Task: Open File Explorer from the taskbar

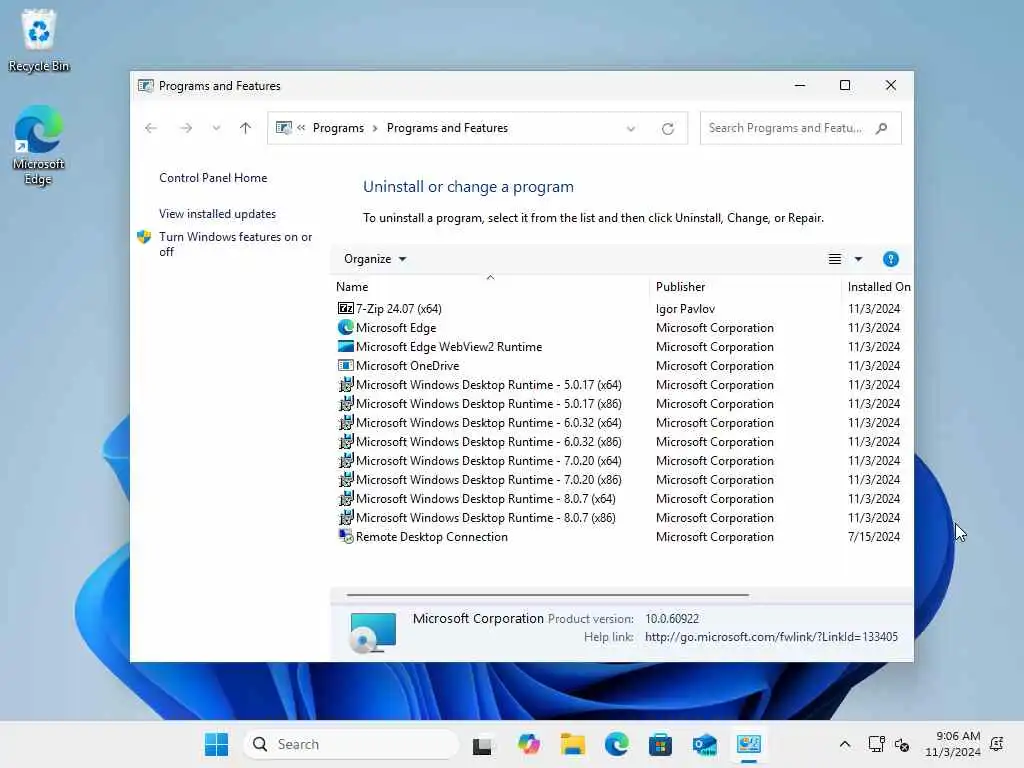Action: pyautogui.click(x=573, y=744)
